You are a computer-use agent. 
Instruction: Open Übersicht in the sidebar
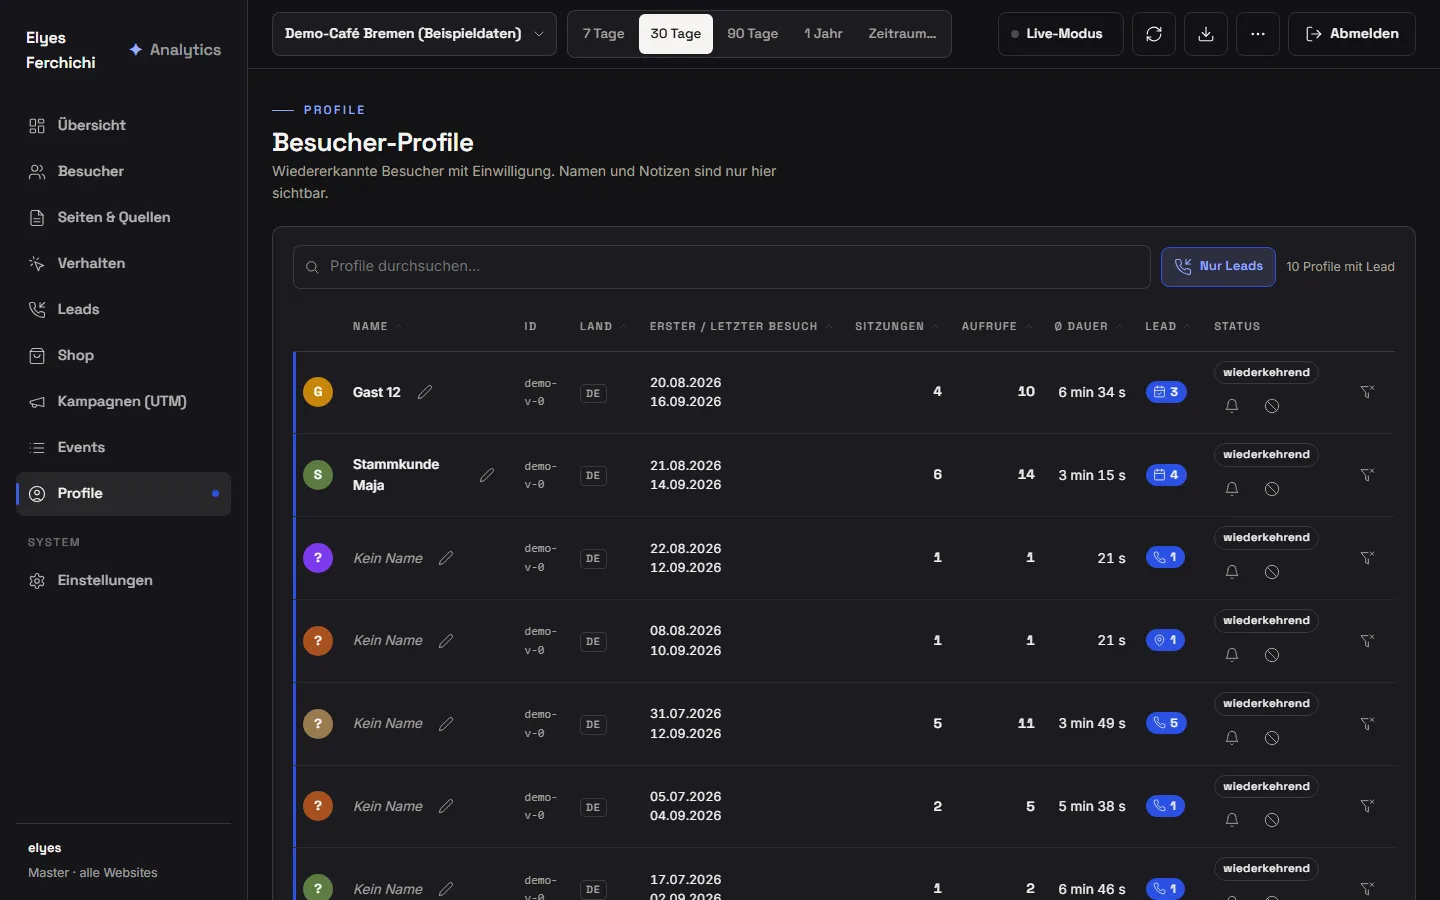coord(123,126)
